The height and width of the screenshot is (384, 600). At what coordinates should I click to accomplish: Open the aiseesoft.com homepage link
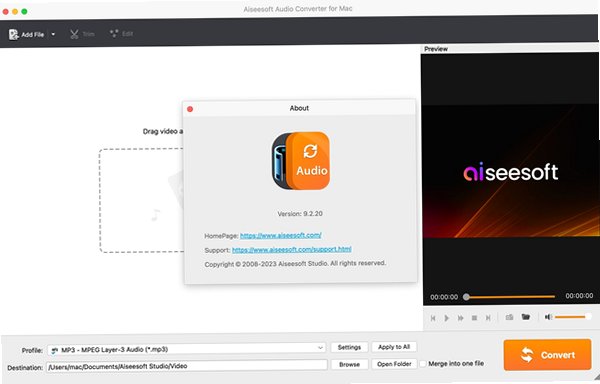280,236
